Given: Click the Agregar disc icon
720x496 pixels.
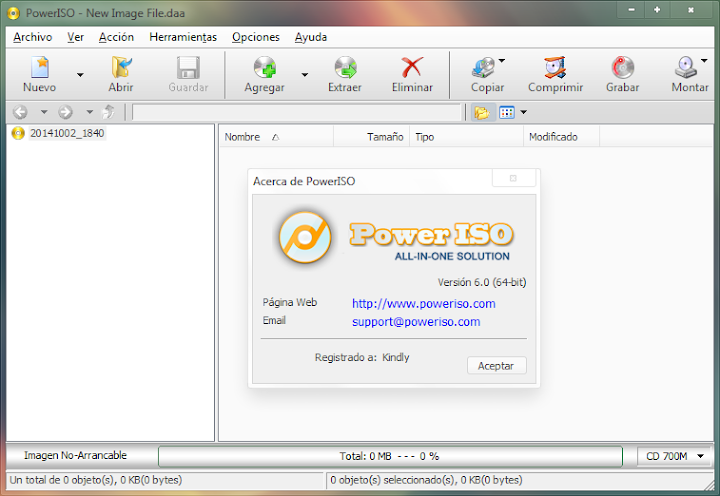Looking at the screenshot, I should (265, 68).
